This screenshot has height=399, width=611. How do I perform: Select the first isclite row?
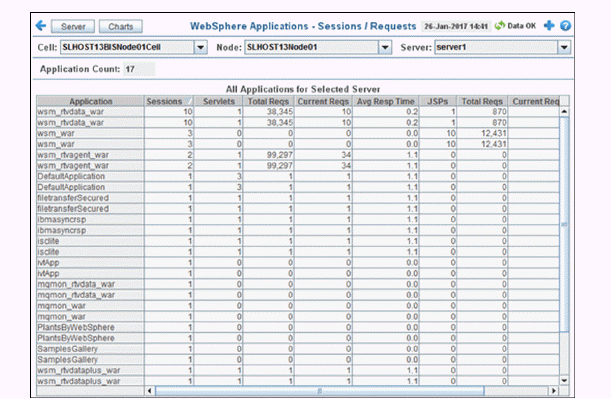pos(298,241)
